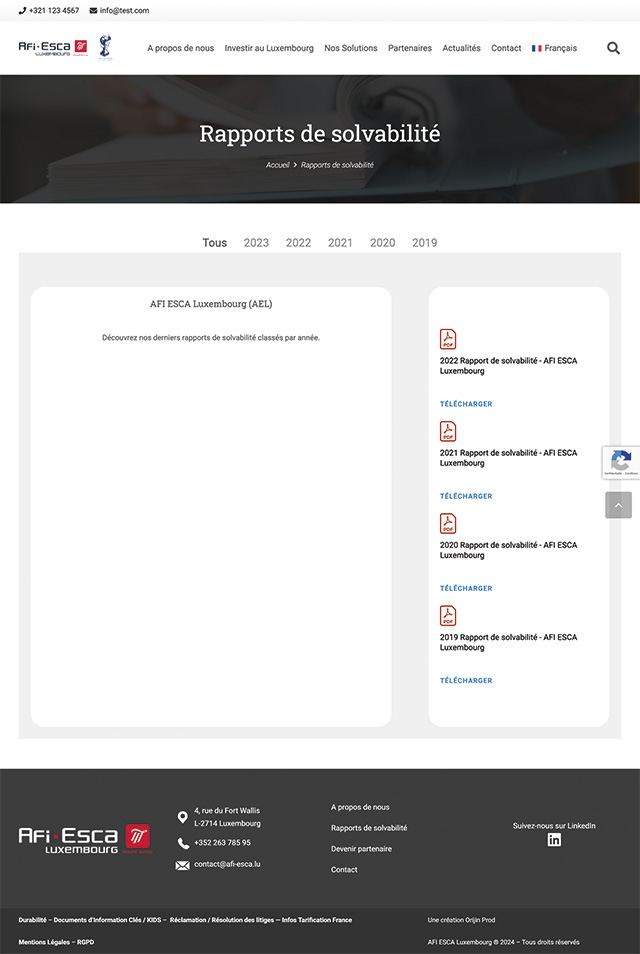Click the blue emblem logo beside AFI ESCA
Viewport: 640px width, 954px height.
point(105,47)
